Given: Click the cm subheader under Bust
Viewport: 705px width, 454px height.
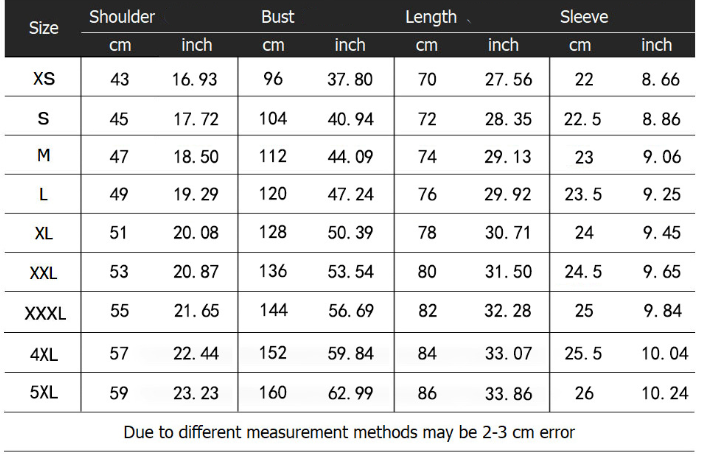Looking at the screenshot, I should (x=273, y=45).
